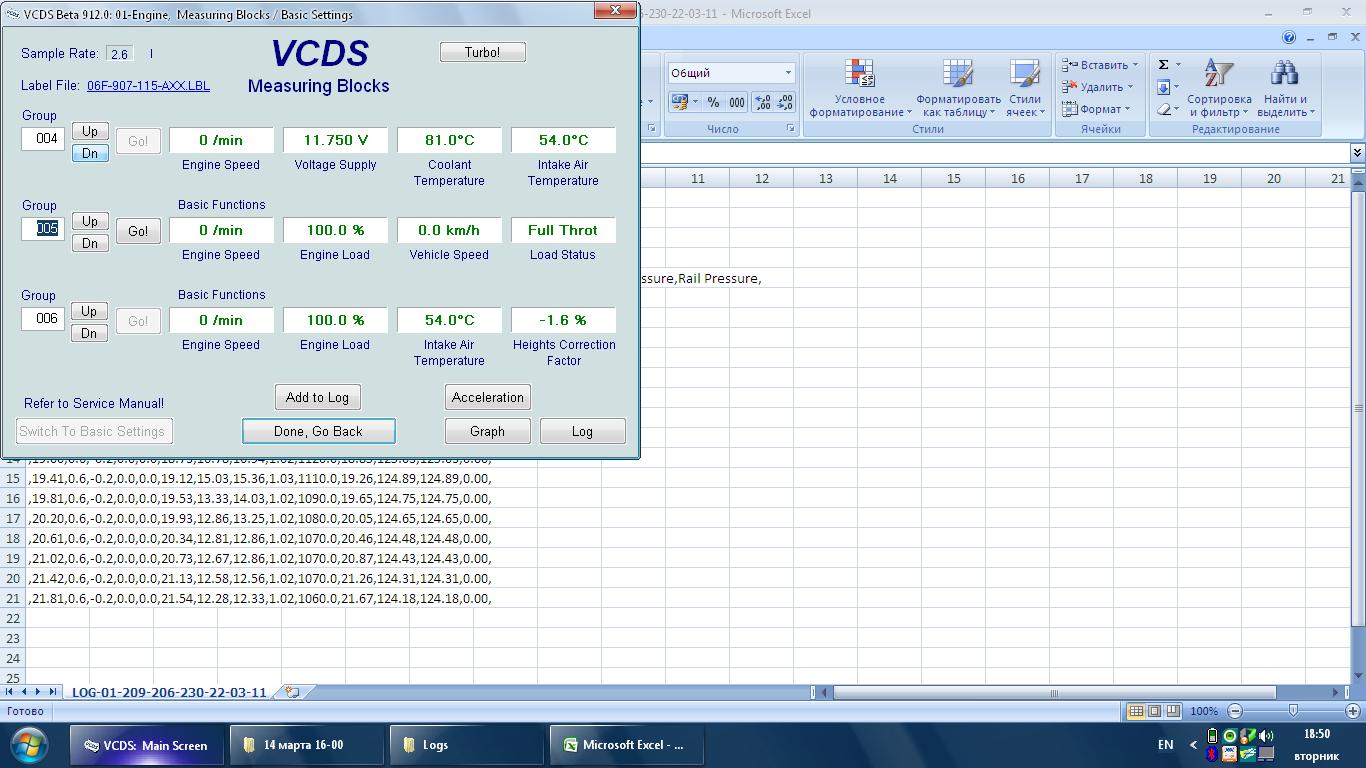
Task: Apply percent style in Number group
Action: pyautogui.click(x=713, y=102)
